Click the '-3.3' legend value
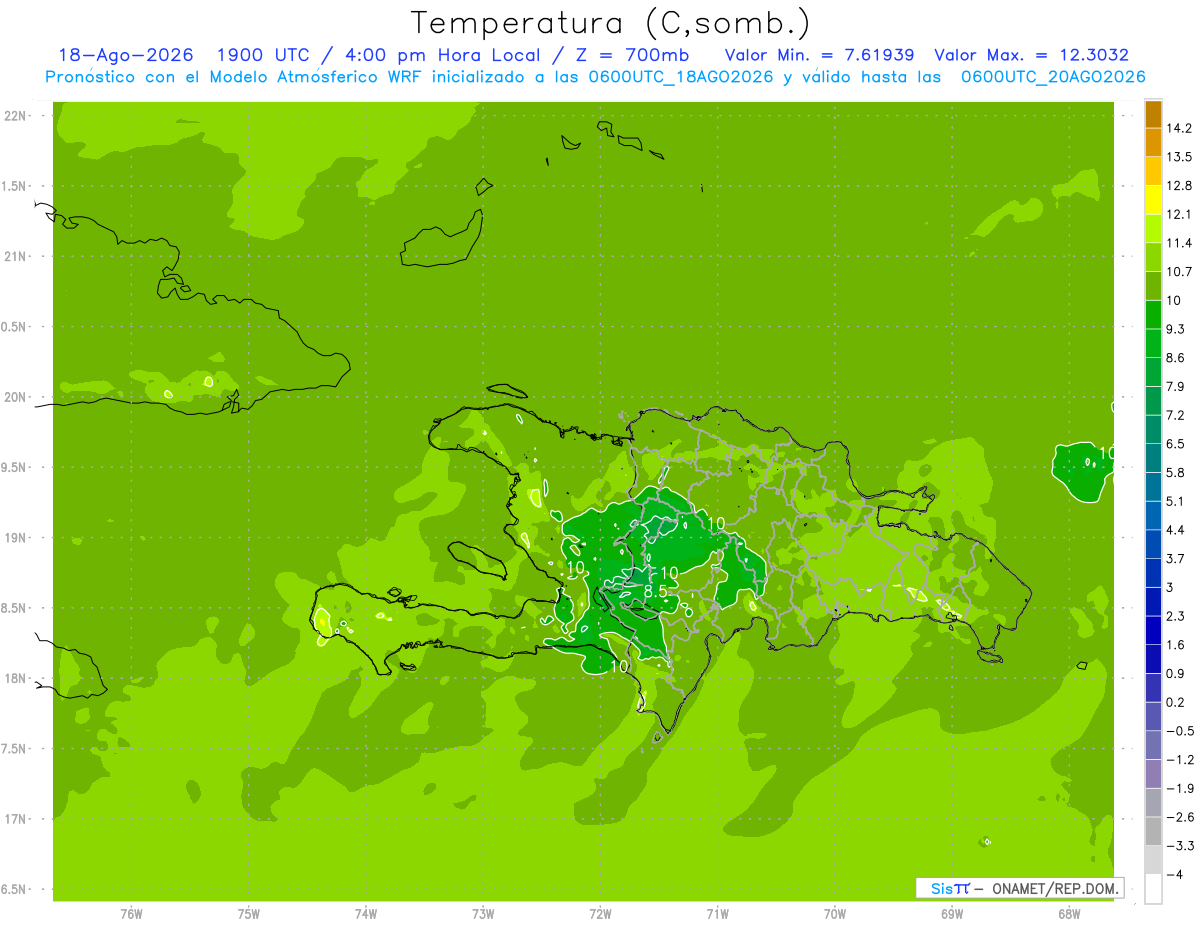Image resolution: width=1200 pixels, height=927 pixels. pyautogui.click(x=1180, y=846)
